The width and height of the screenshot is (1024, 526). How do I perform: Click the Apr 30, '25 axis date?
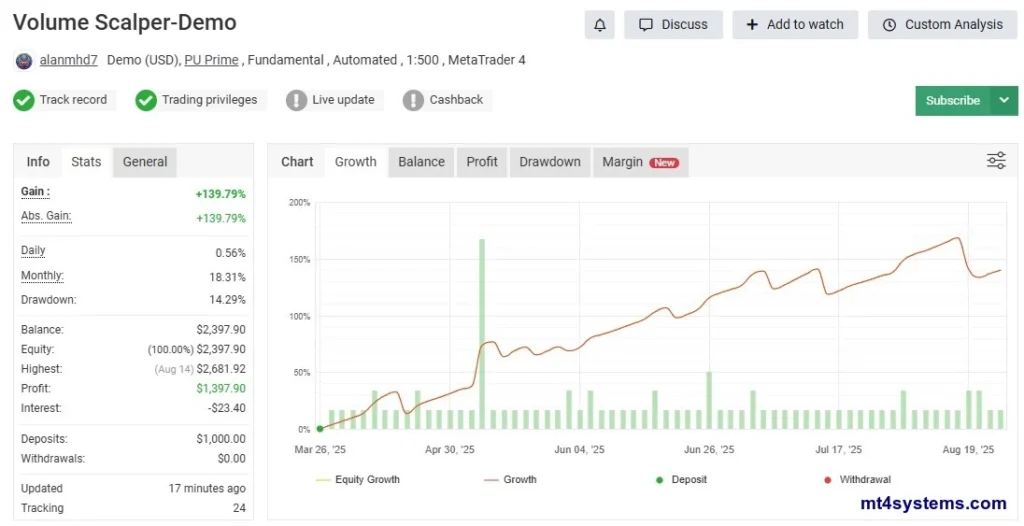[x=449, y=450]
